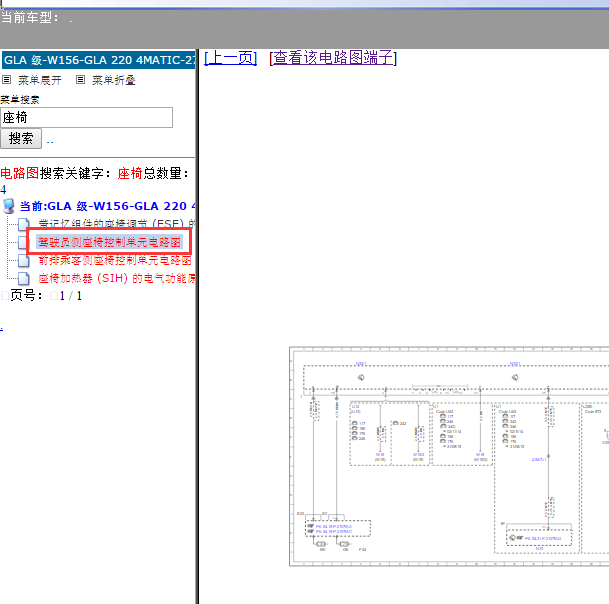Viewport: 609px width, 604px height.
Task: Open 座椅加热器 (SIH) 的电气功能 entry
Action: (117, 278)
